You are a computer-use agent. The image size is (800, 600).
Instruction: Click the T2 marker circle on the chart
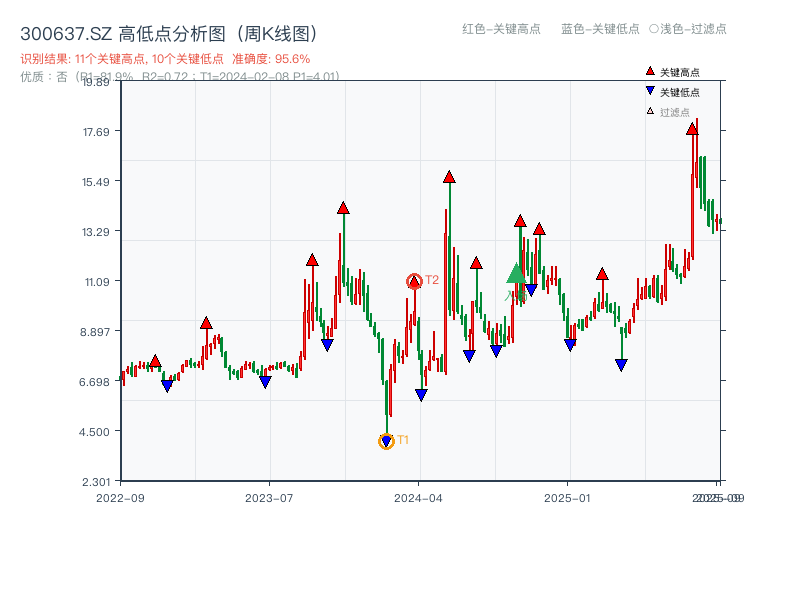pyautogui.click(x=413, y=280)
